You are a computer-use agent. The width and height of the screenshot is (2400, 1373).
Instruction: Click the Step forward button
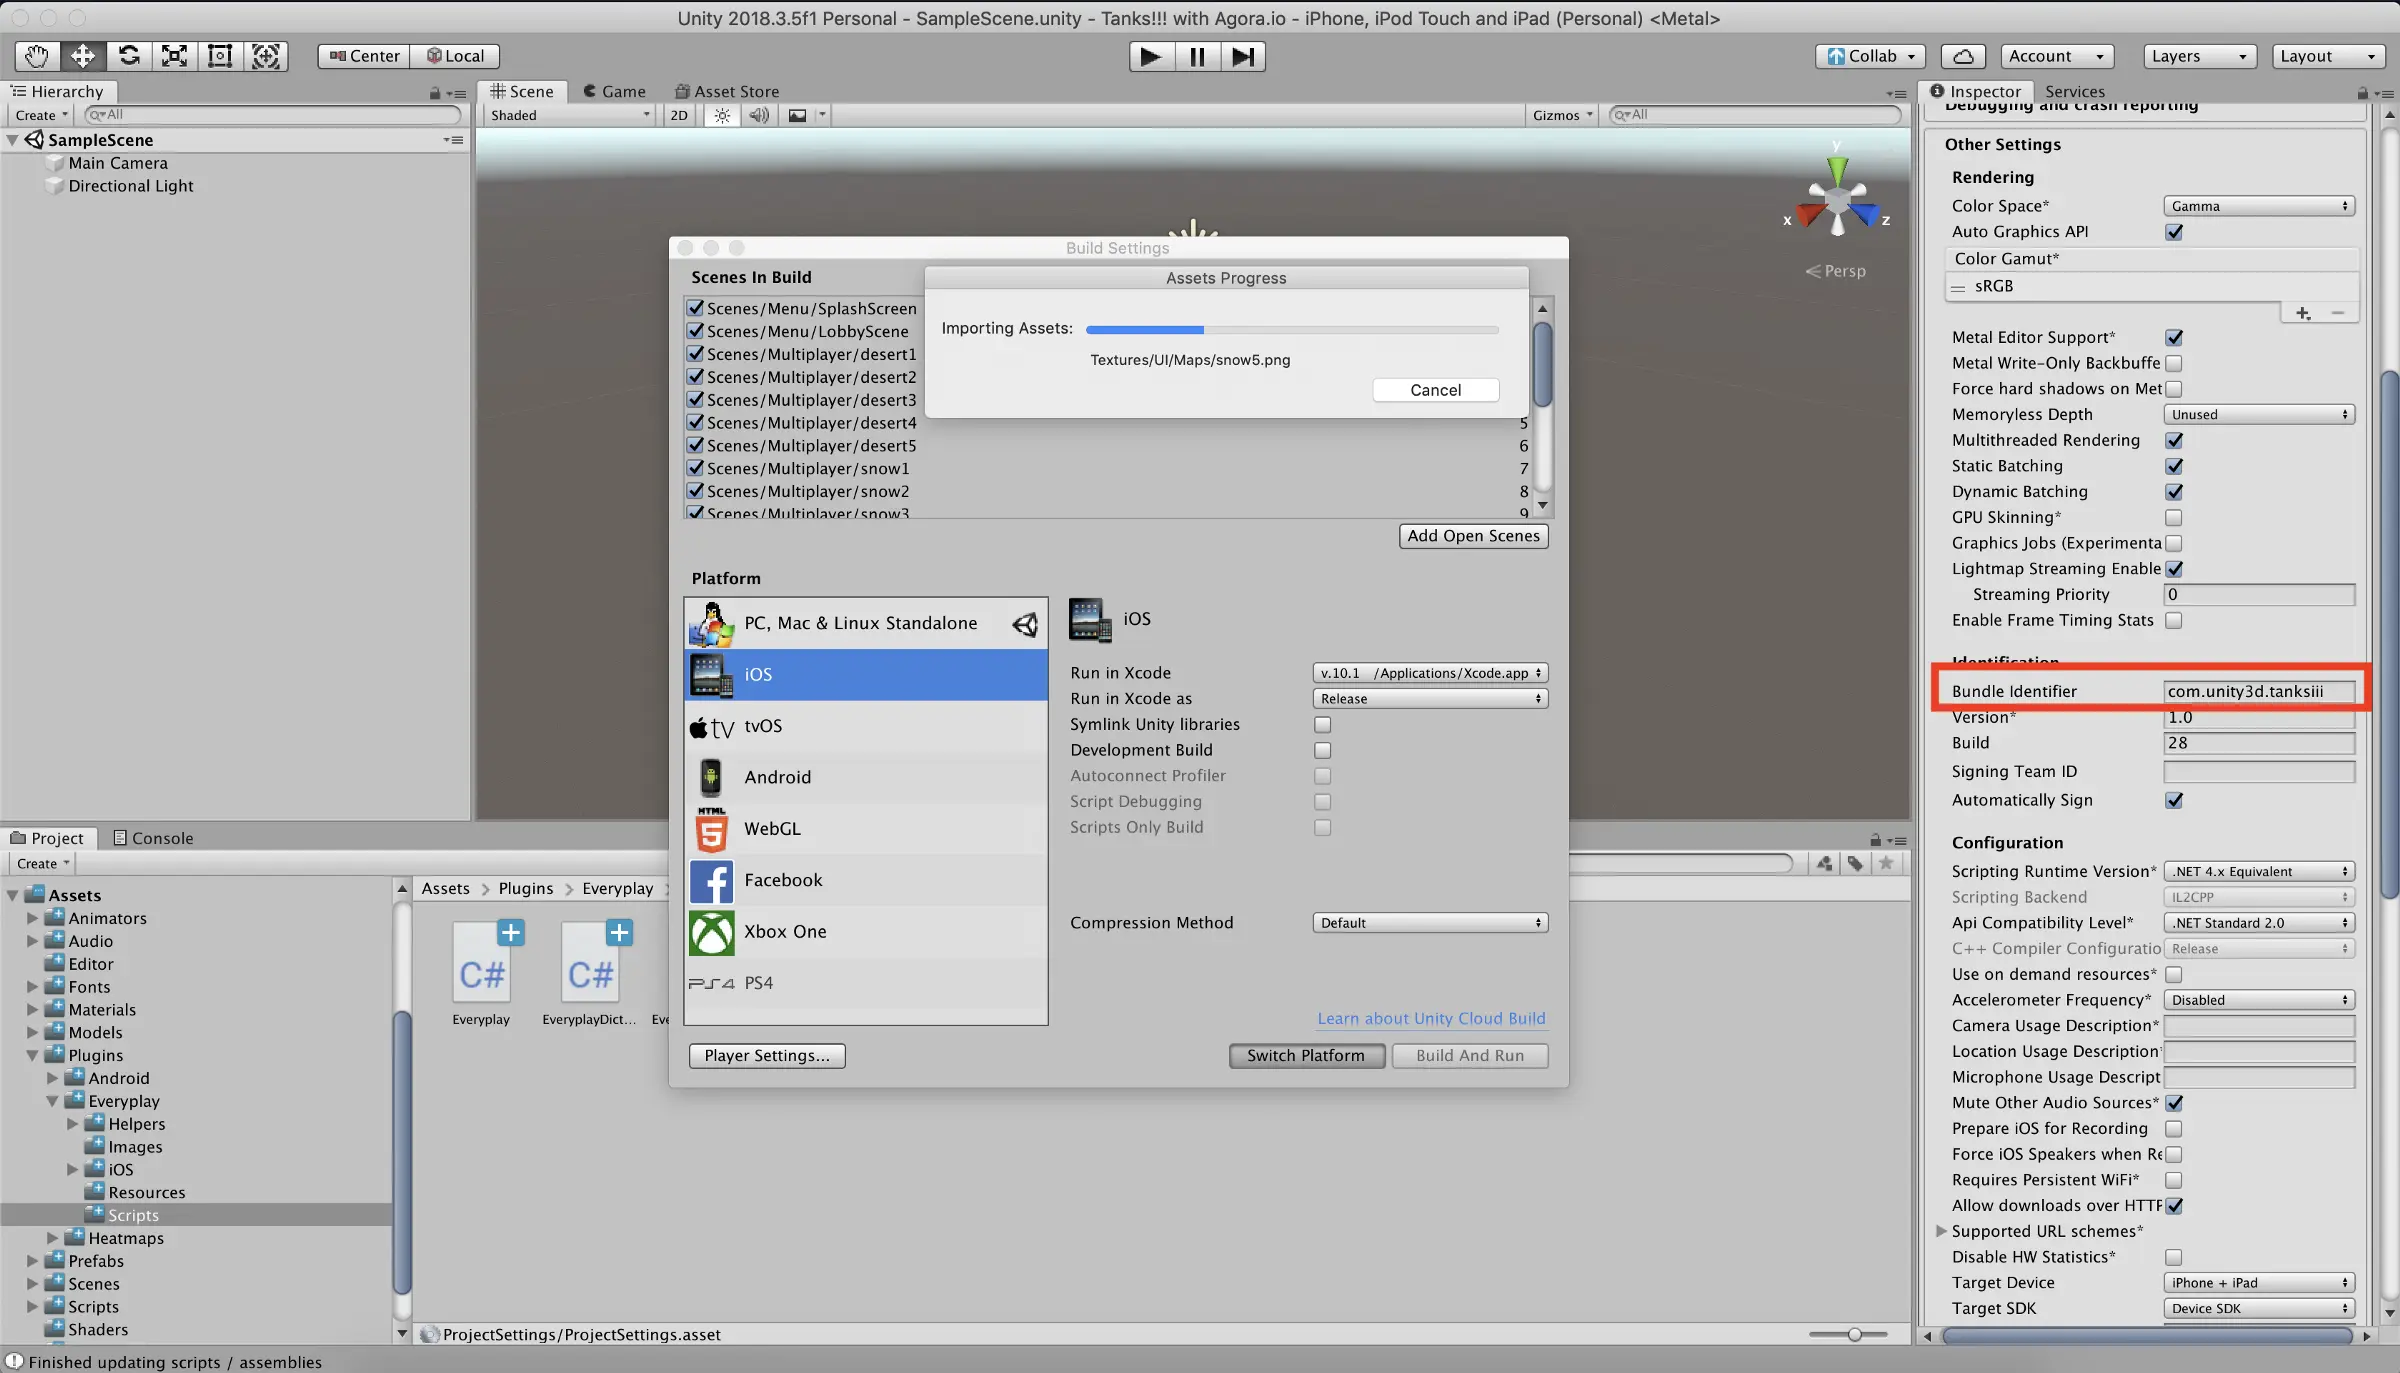tap(1242, 56)
